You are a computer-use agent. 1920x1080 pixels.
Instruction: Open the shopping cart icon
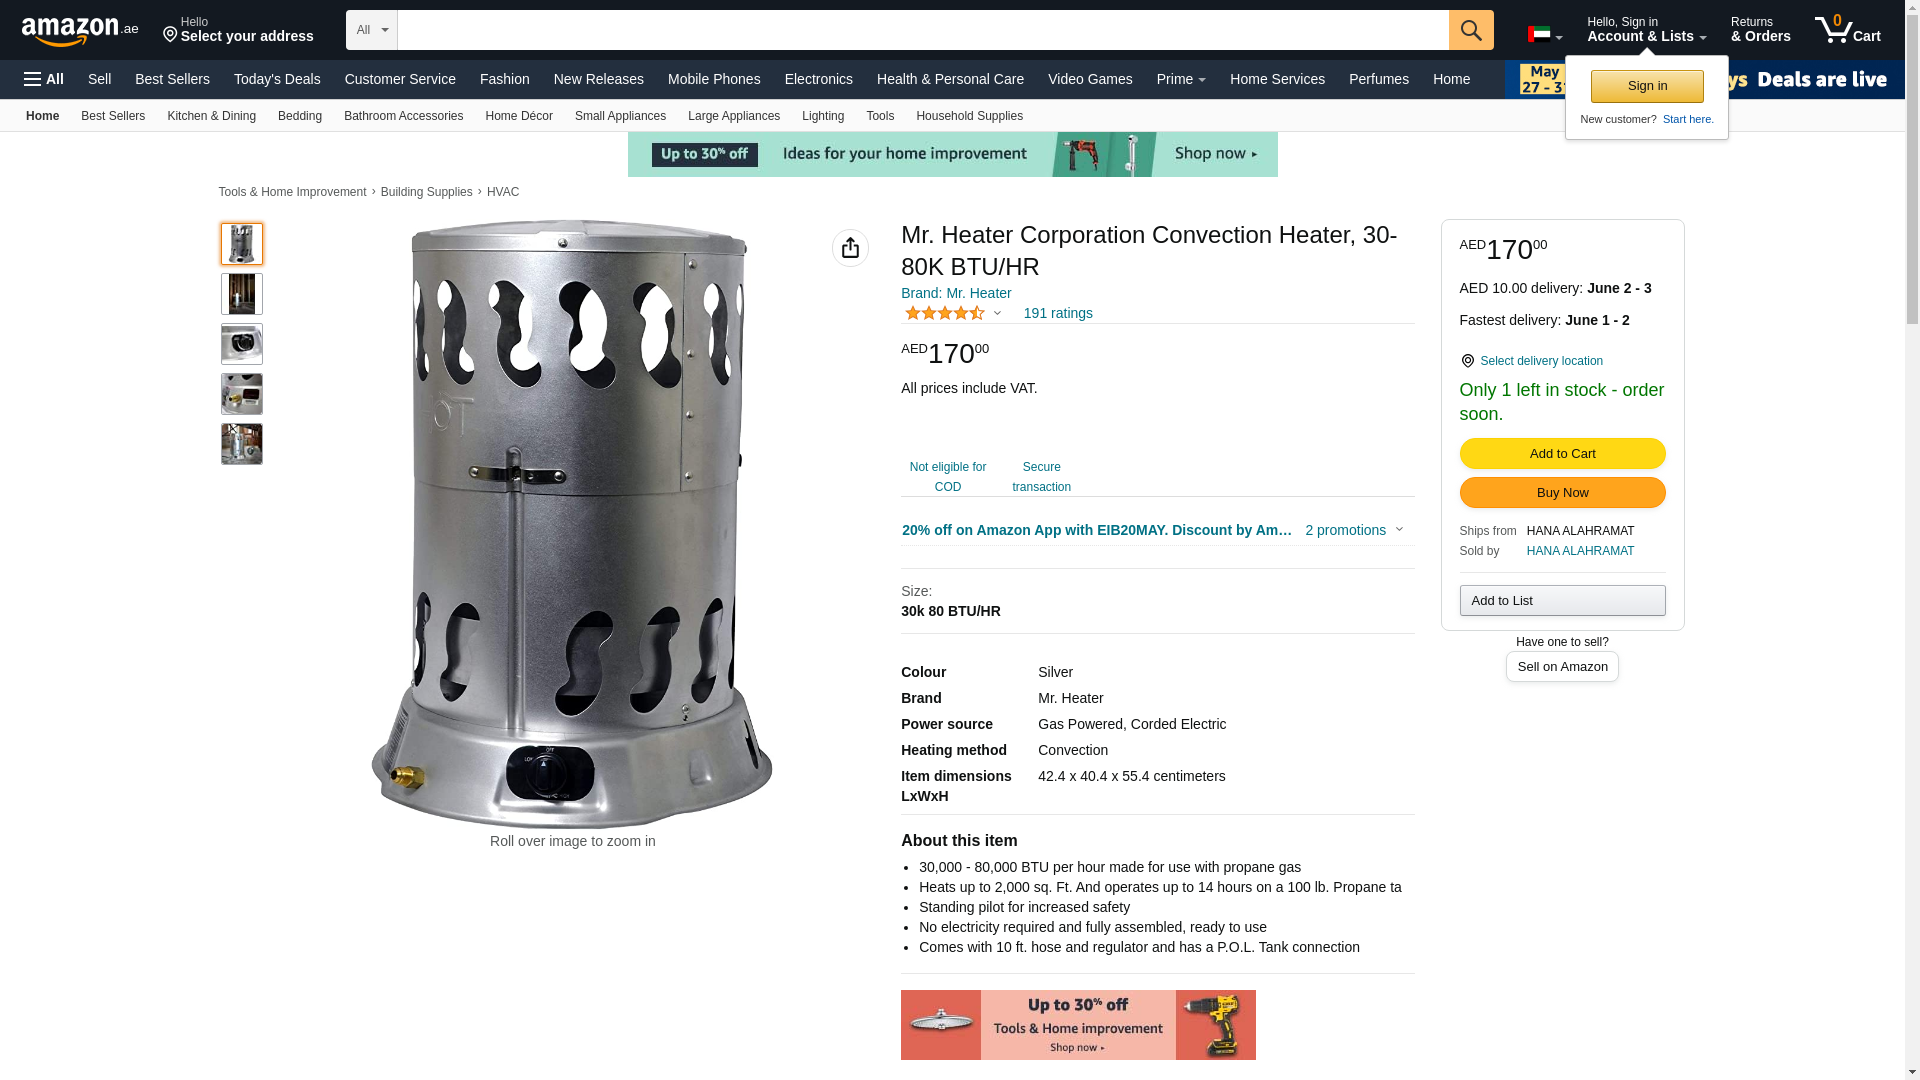pos(1847,29)
